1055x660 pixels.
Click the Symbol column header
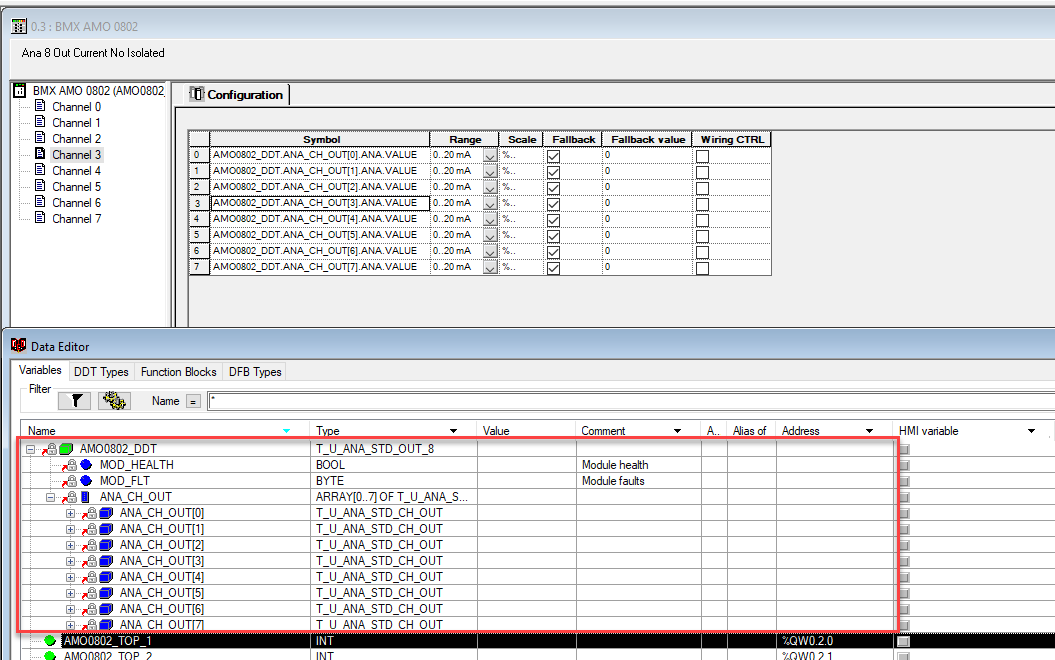(x=321, y=139)
